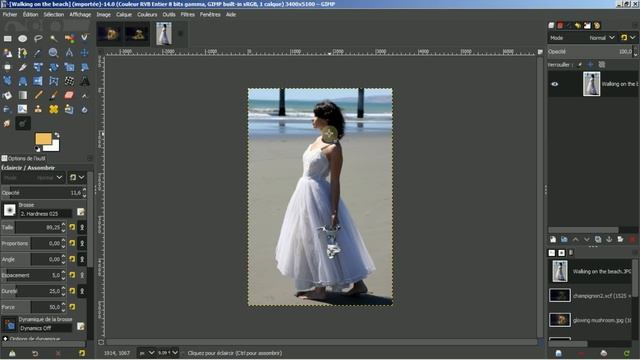Image resolution: width=640 pixels, height=360 pixels.
Task: Open the Fenêtres menu
Action: 210,14
